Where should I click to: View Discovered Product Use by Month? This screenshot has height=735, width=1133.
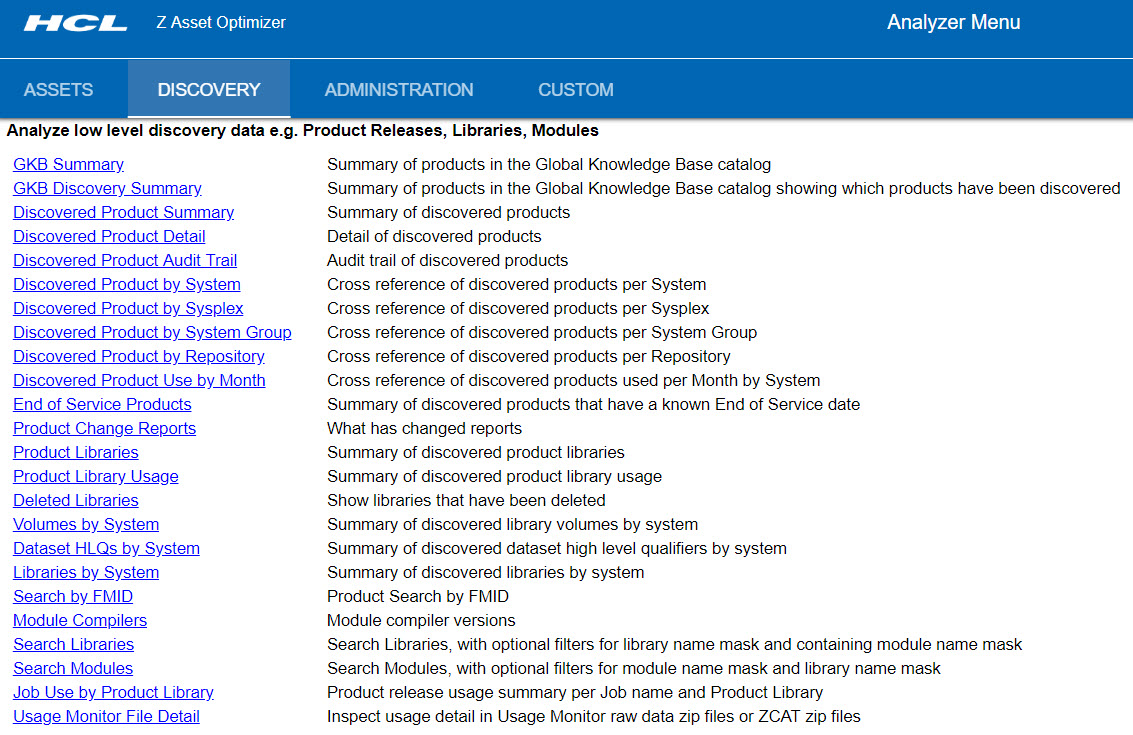point(139,380)
